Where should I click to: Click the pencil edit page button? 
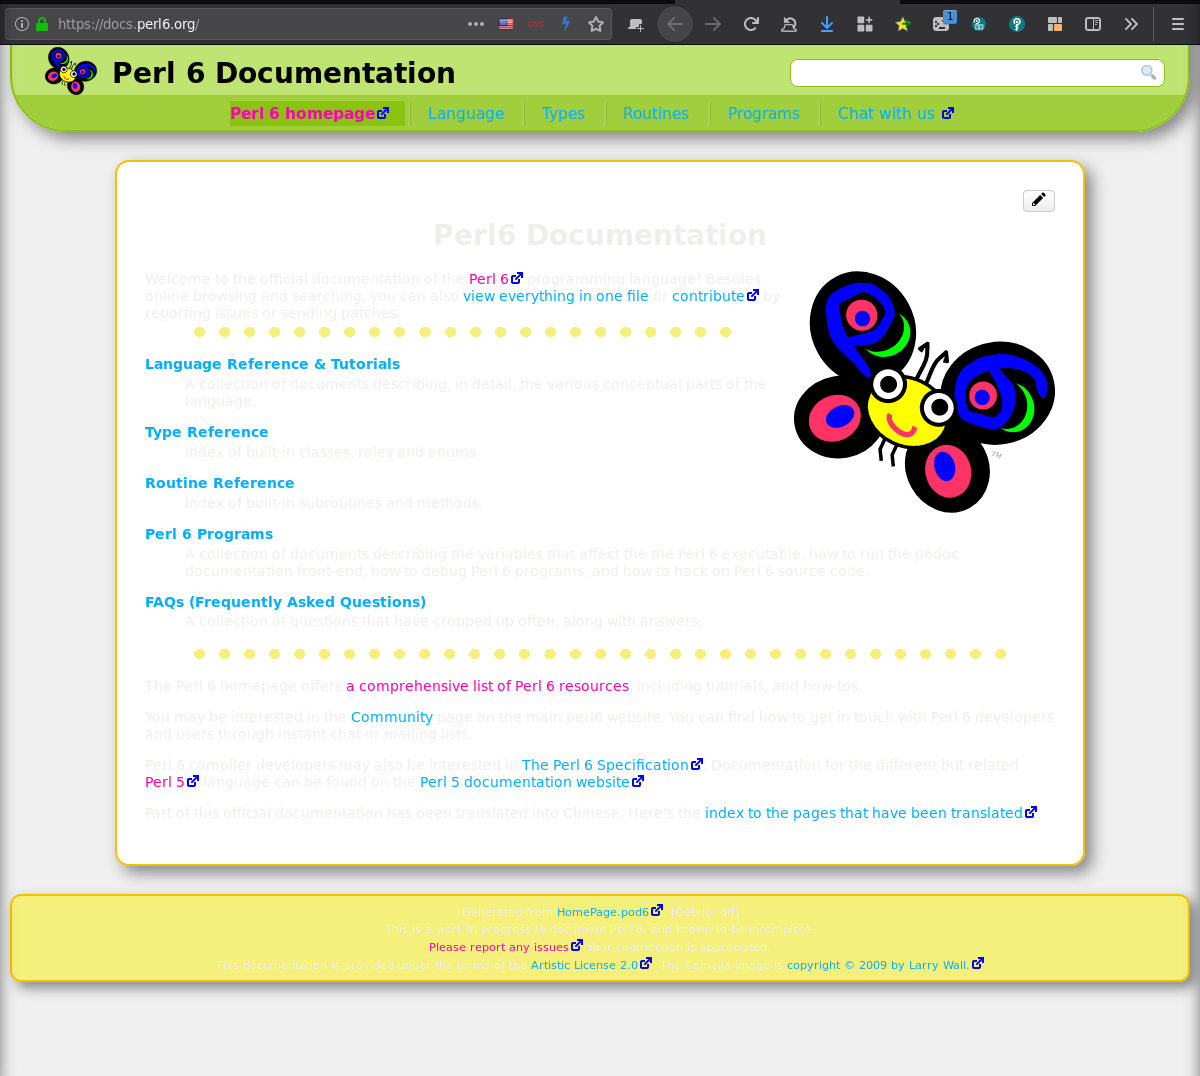pyautogui.click(x=1039, y=200)
